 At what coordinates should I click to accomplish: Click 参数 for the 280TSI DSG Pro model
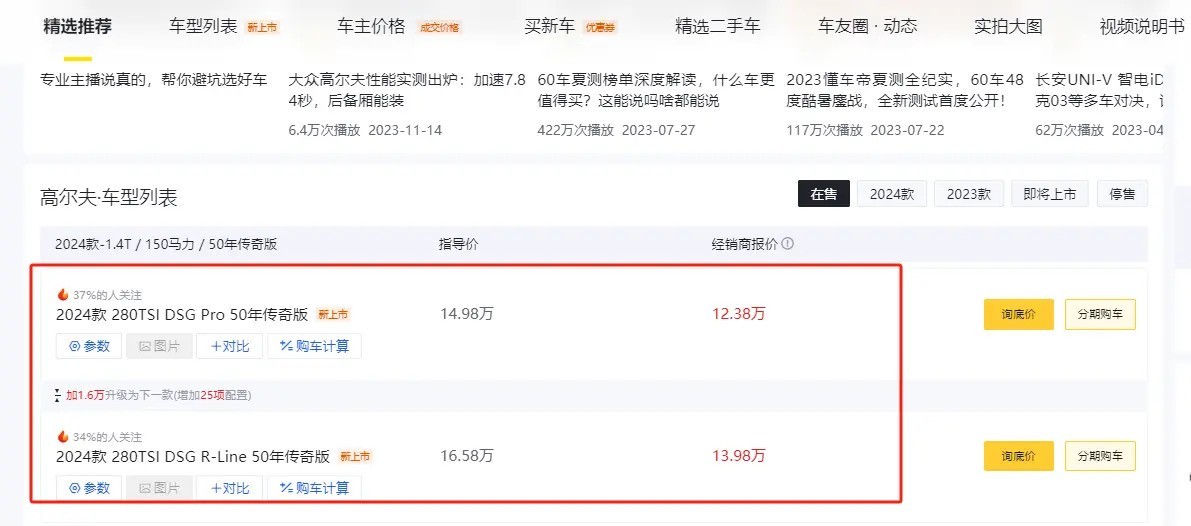pyautogui.click(x=89, y=346)
